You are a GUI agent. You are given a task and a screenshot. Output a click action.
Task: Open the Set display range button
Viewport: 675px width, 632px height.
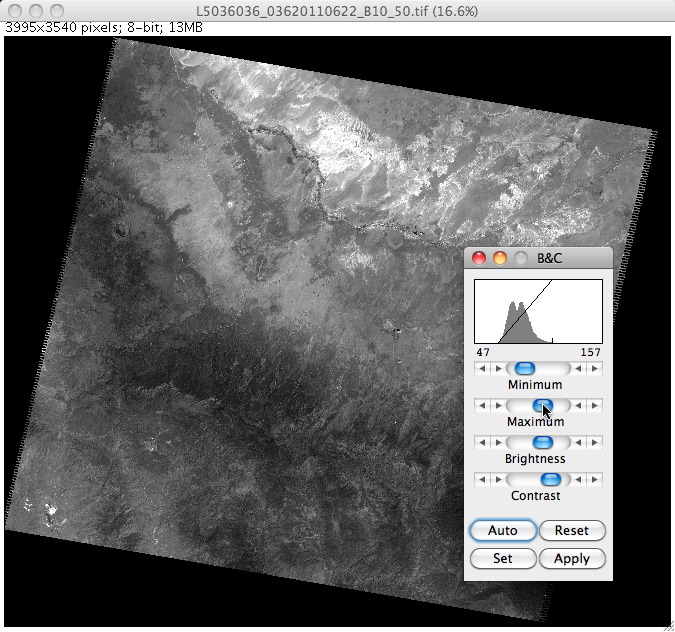(x=502, y=558)
